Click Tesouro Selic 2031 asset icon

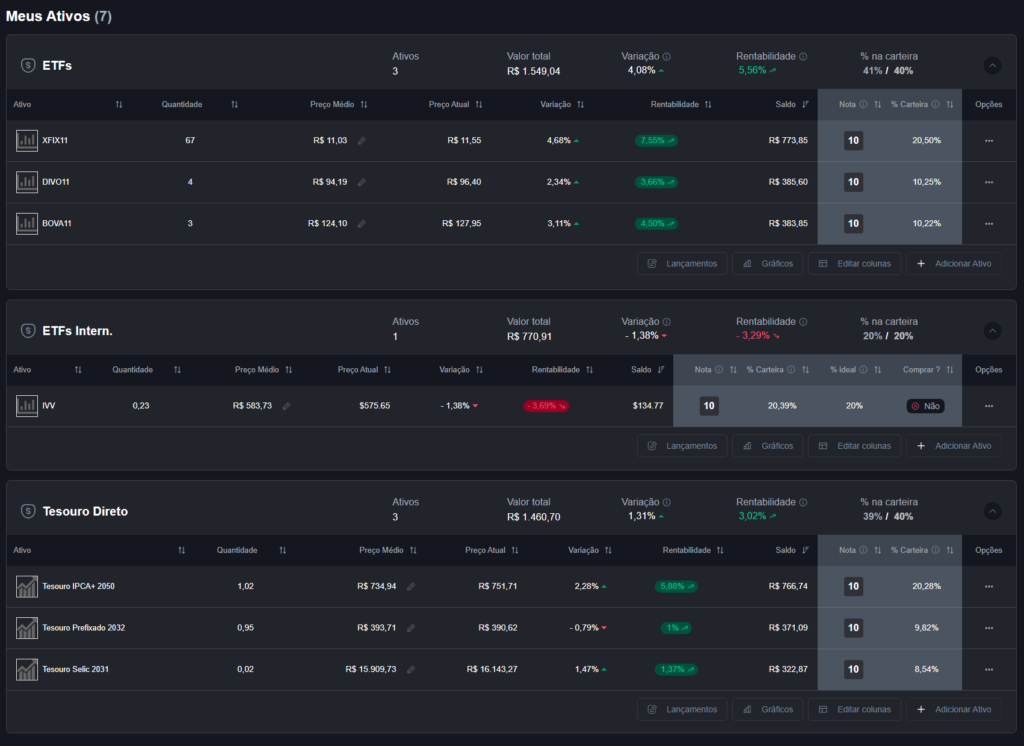(x=27, y=670)
